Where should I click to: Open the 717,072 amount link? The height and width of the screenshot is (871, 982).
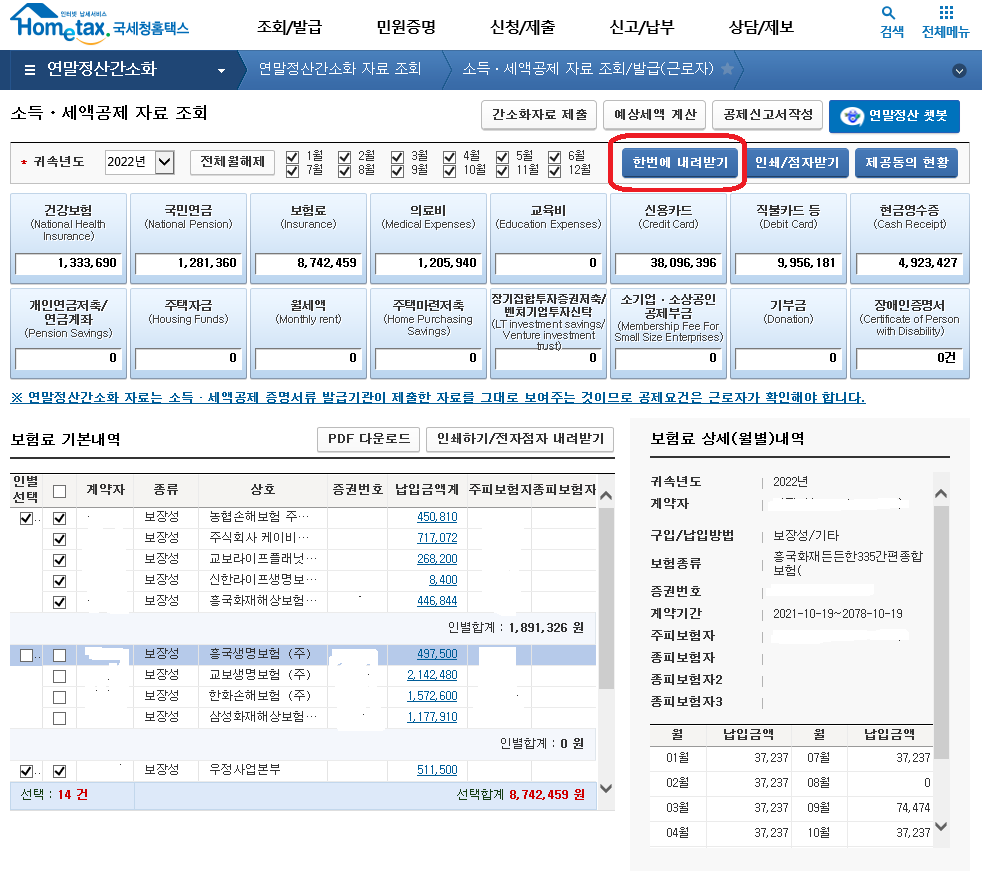click(437, 538)
